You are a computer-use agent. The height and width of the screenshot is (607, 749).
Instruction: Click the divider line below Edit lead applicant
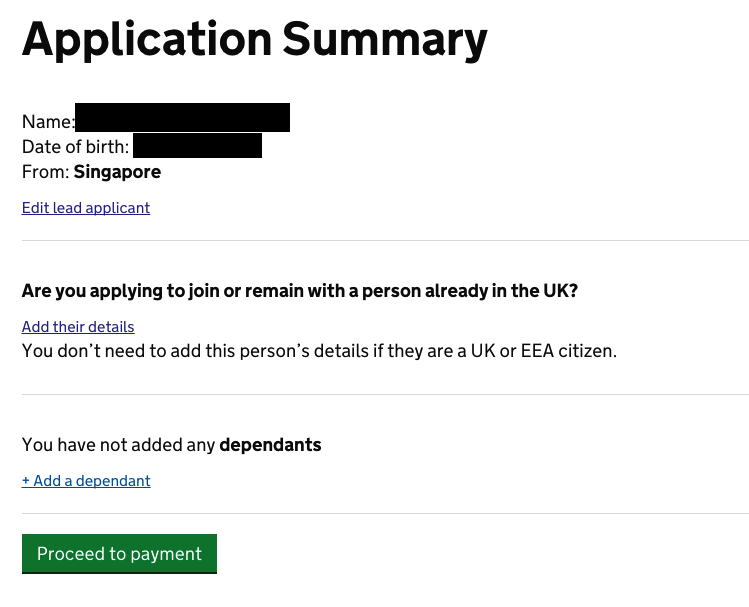click(385, 240)
